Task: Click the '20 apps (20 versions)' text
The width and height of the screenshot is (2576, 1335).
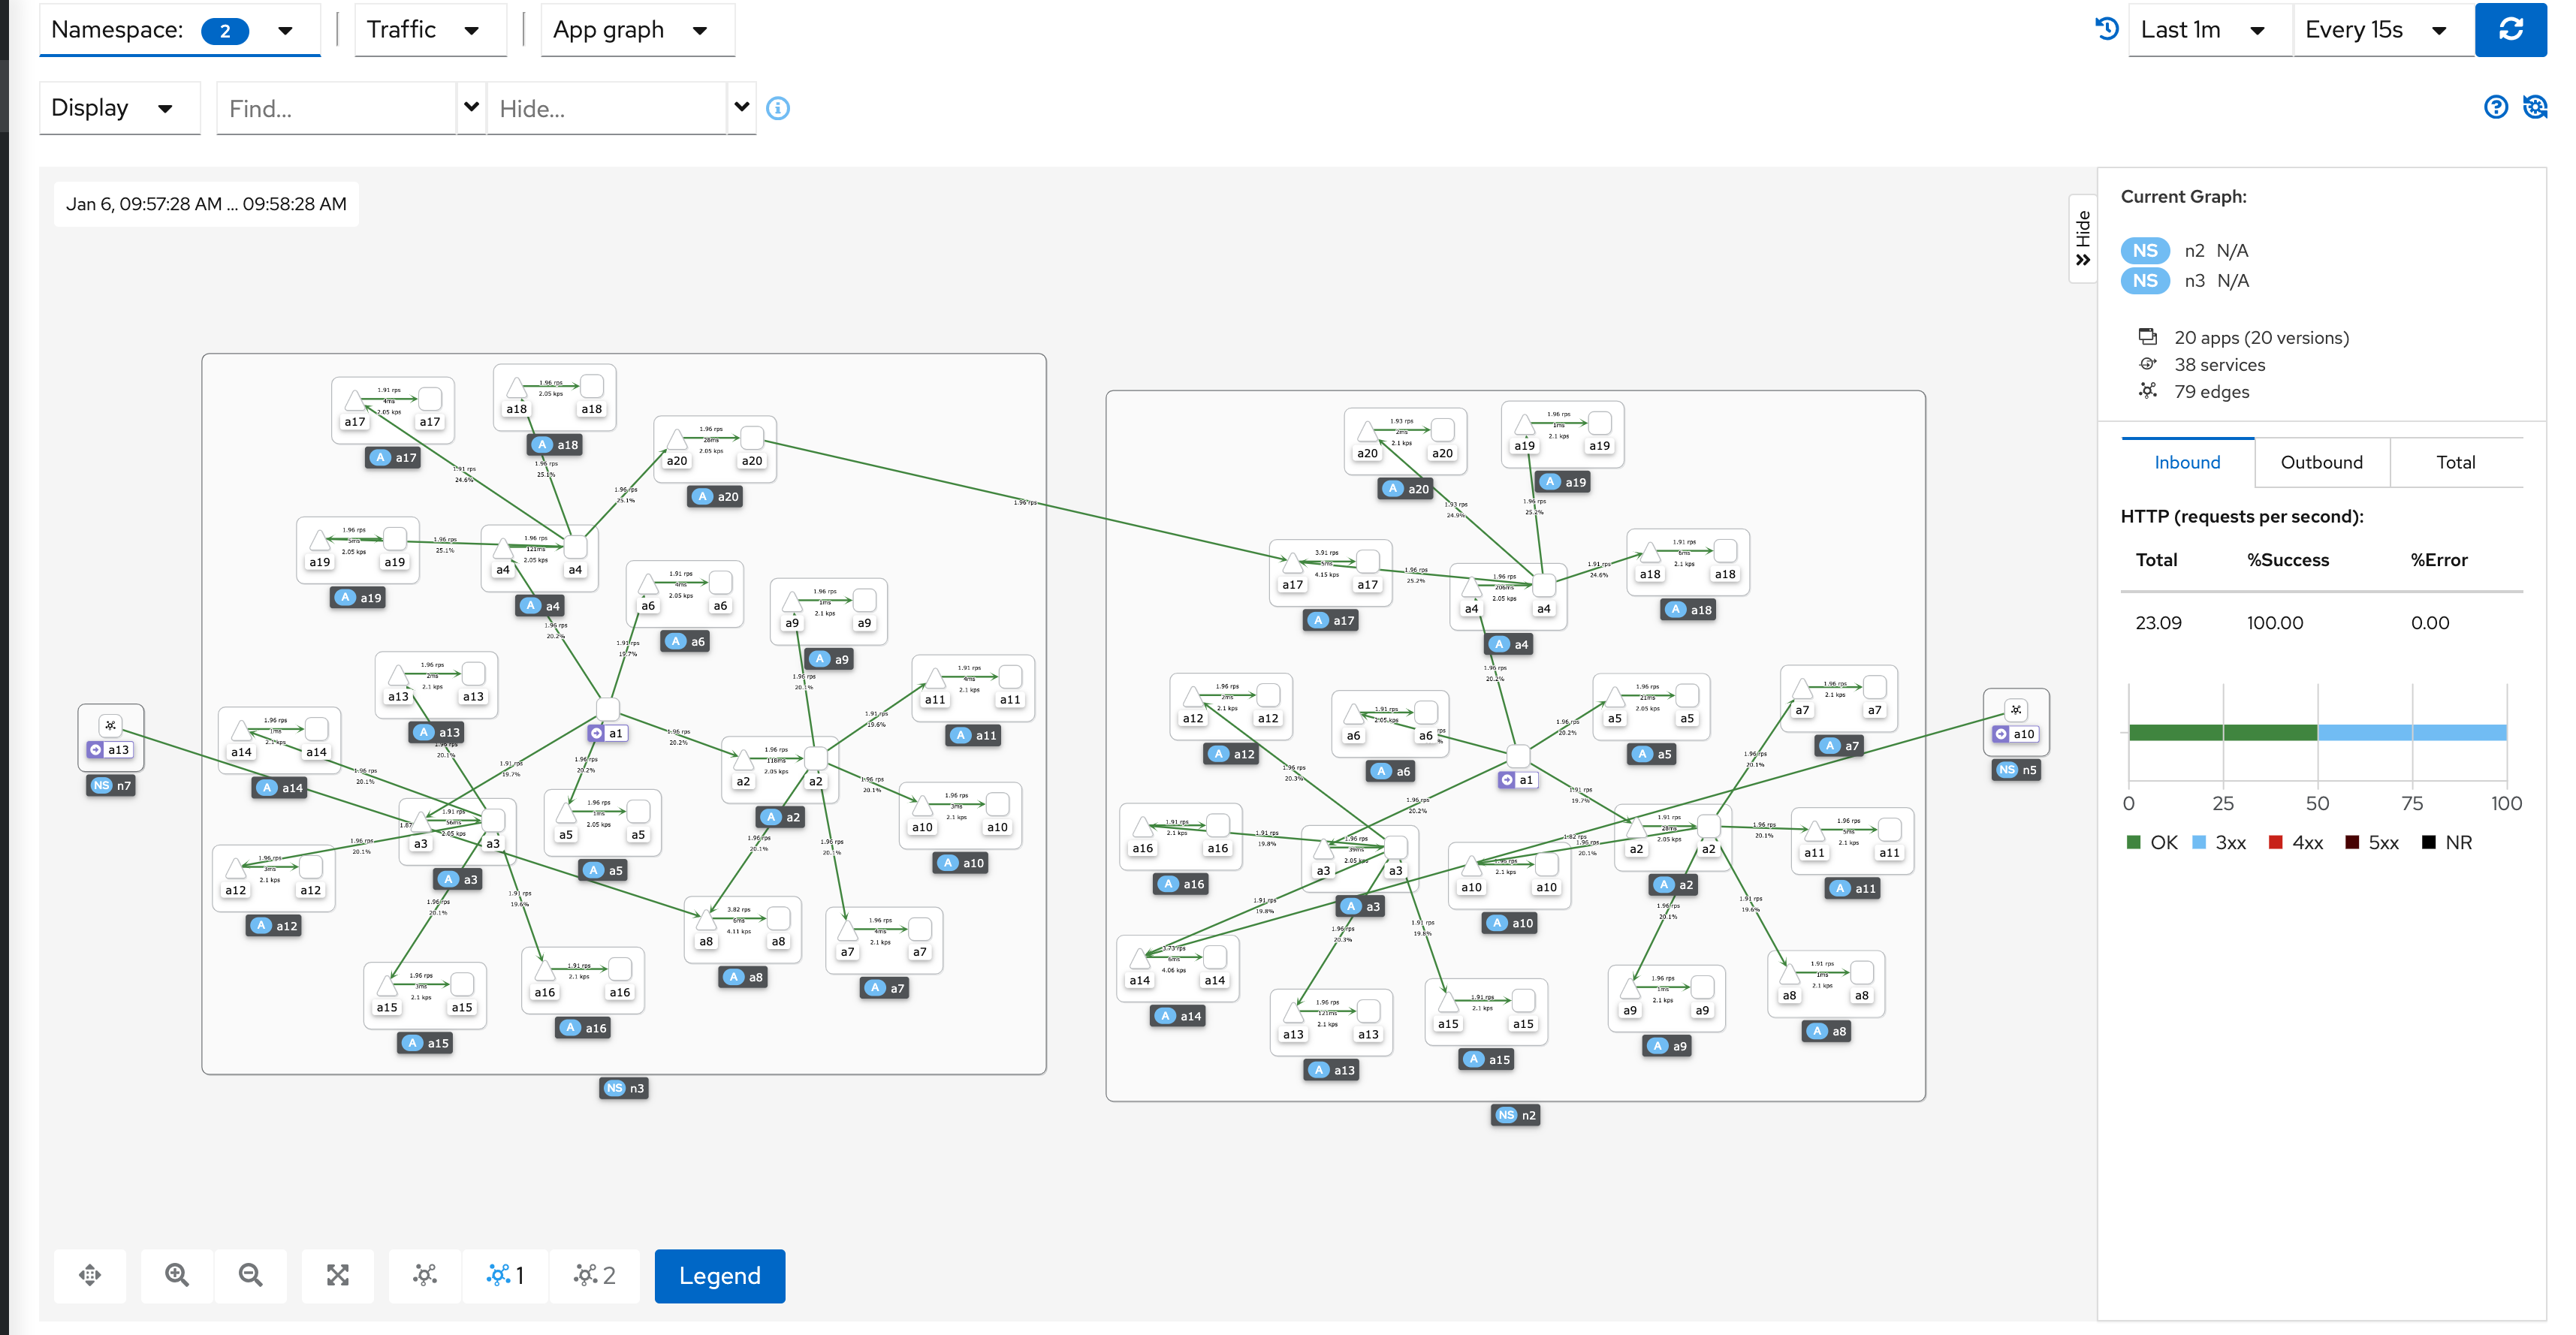Action: tap(2261, 337)
